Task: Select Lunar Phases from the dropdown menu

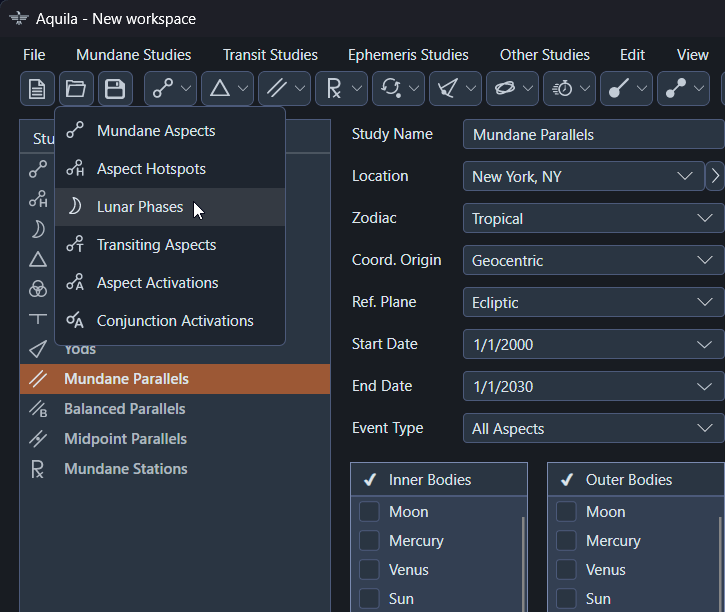Action: click(x=140, y=207)
